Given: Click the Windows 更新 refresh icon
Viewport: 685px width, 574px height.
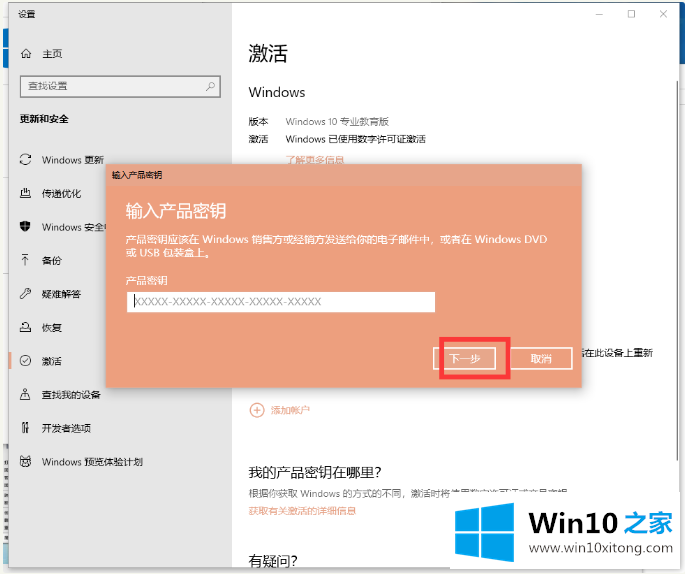Looking at the screenshot, I should coord(26,159).
